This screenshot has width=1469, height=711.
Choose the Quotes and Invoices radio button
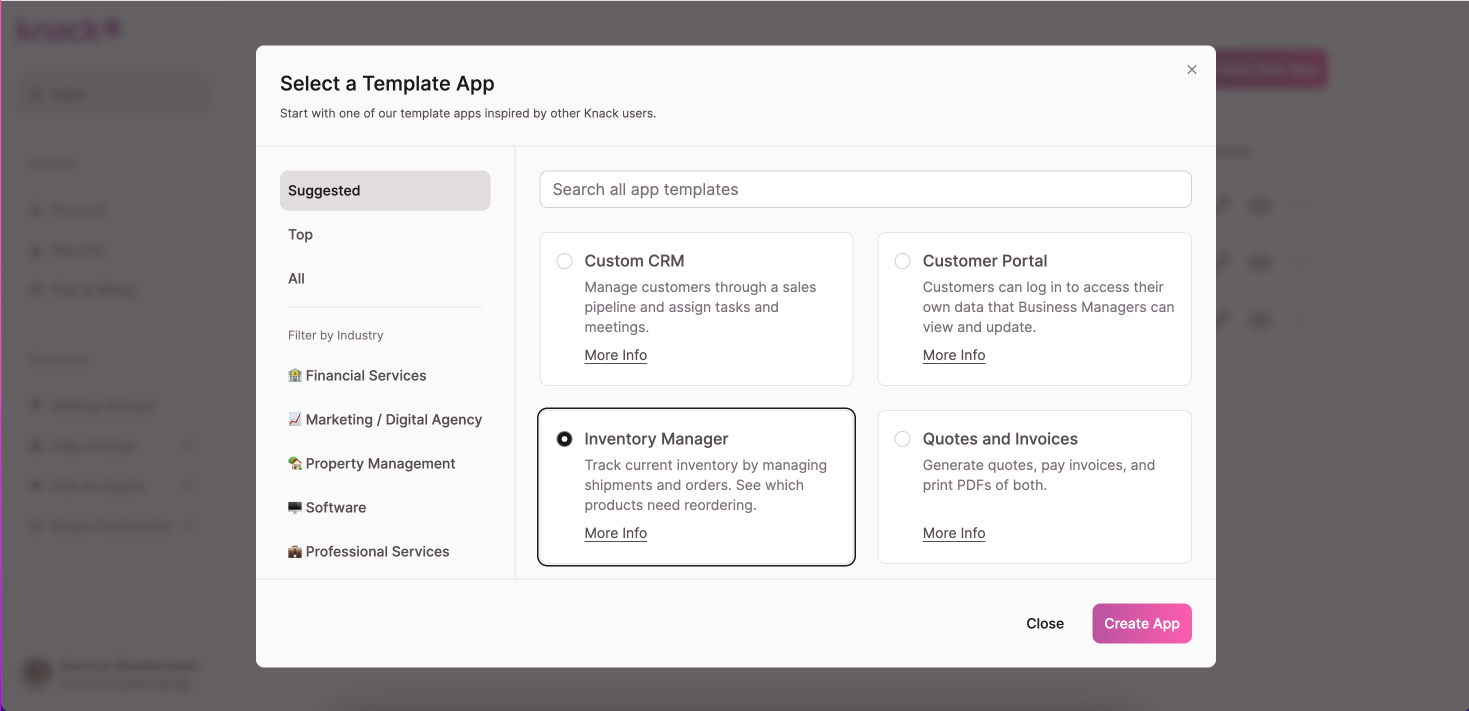pos(903,439)
